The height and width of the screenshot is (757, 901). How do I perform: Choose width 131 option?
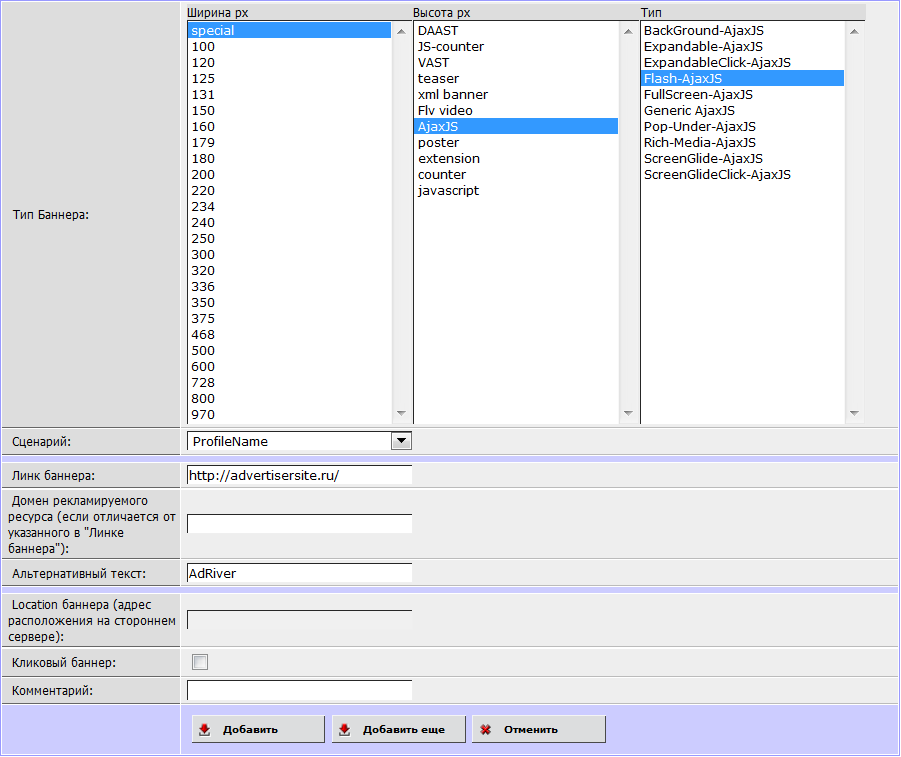pos(289,95)
